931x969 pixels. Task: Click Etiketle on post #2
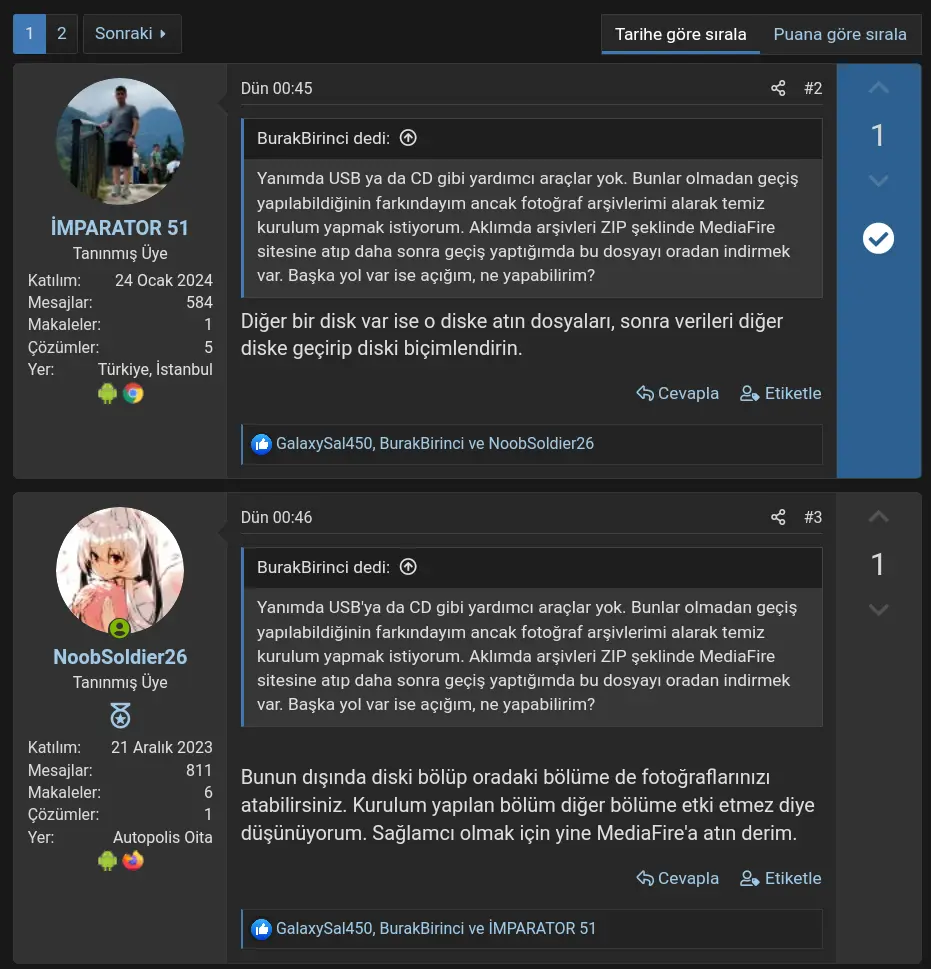point(781,394)
